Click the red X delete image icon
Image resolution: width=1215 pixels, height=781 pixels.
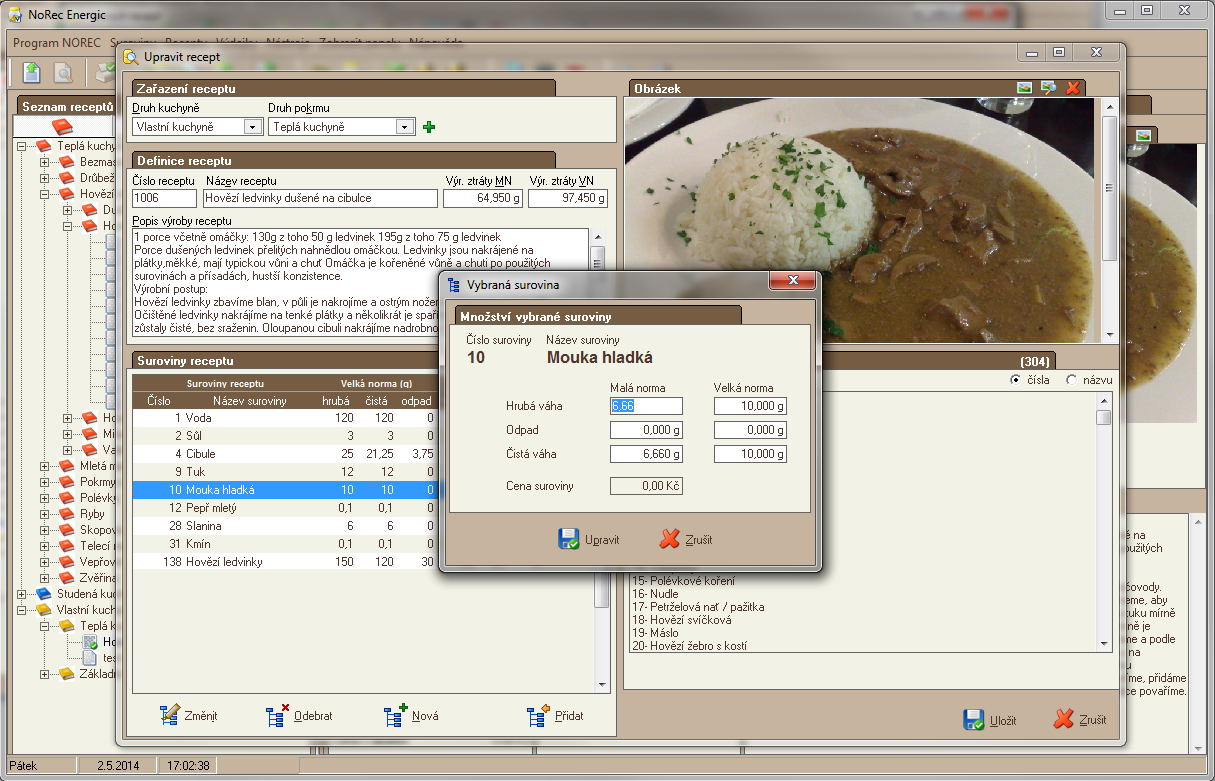(1073, 88)
